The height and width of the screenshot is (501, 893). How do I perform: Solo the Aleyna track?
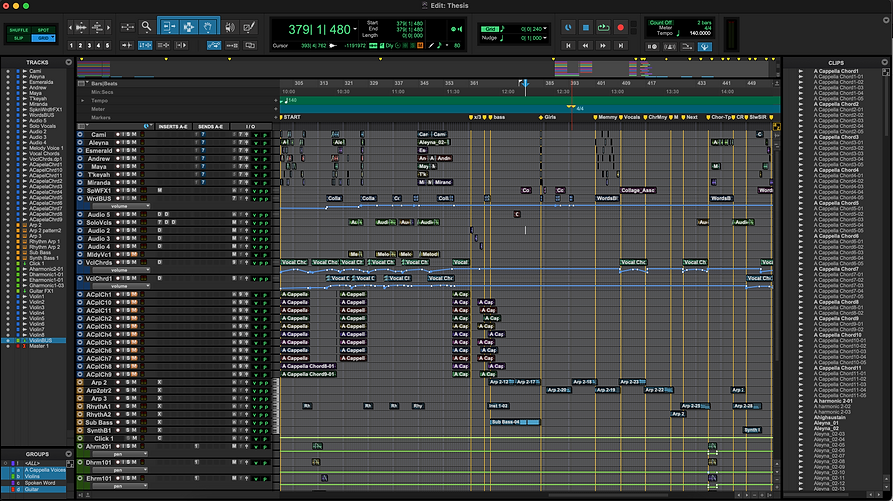(128, 143)
